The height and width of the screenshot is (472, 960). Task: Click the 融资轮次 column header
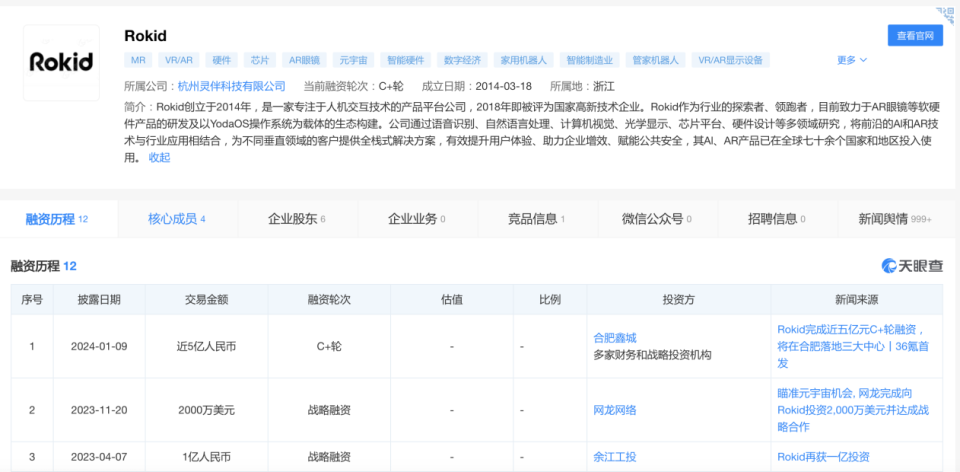click(329, 300)
